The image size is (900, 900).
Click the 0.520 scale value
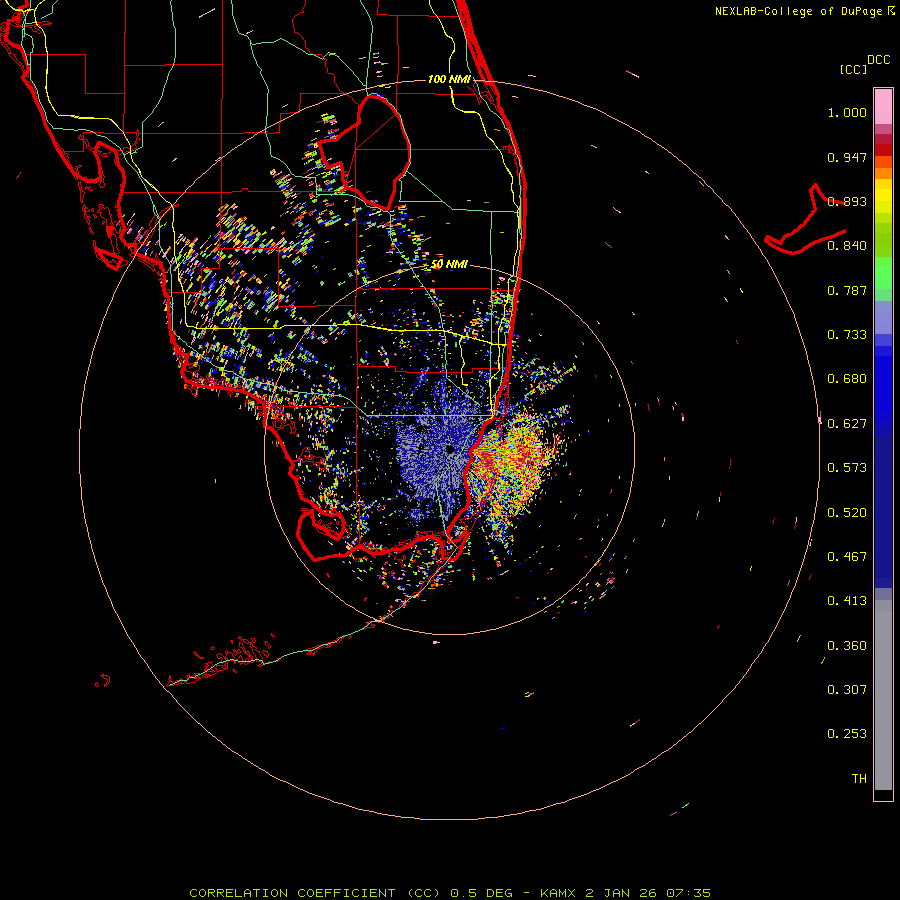coord(847,513)
